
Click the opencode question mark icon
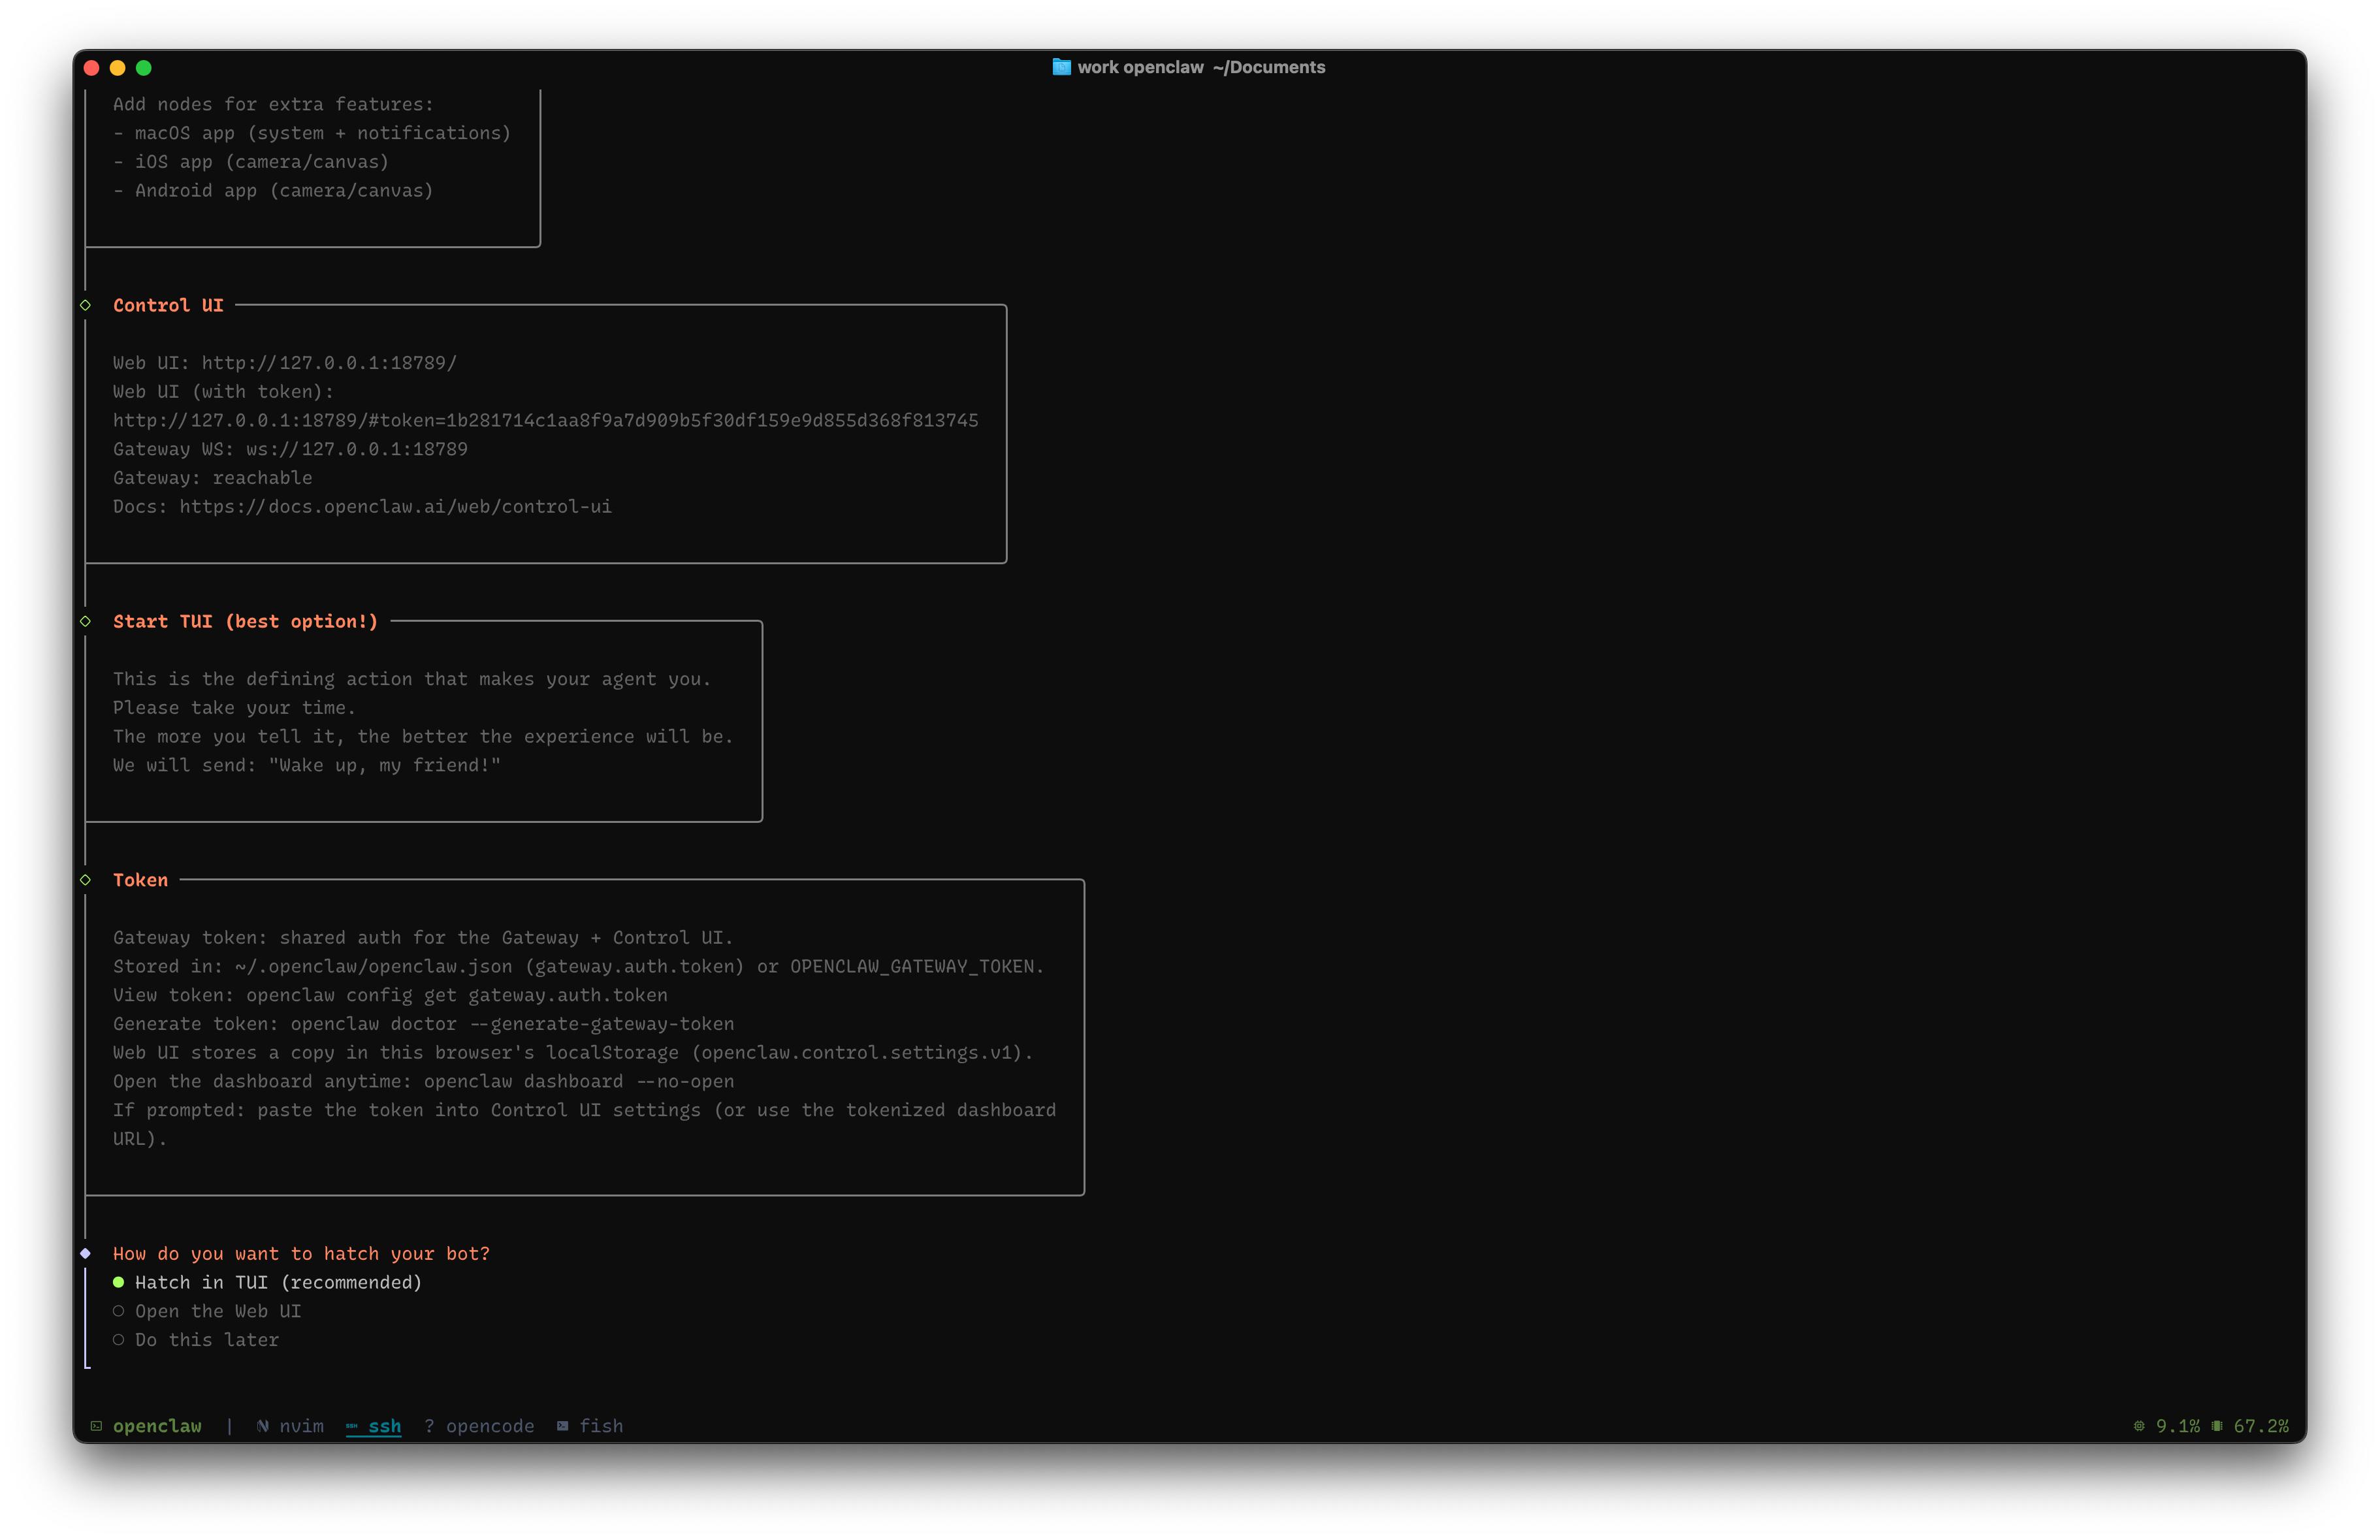429,1426
